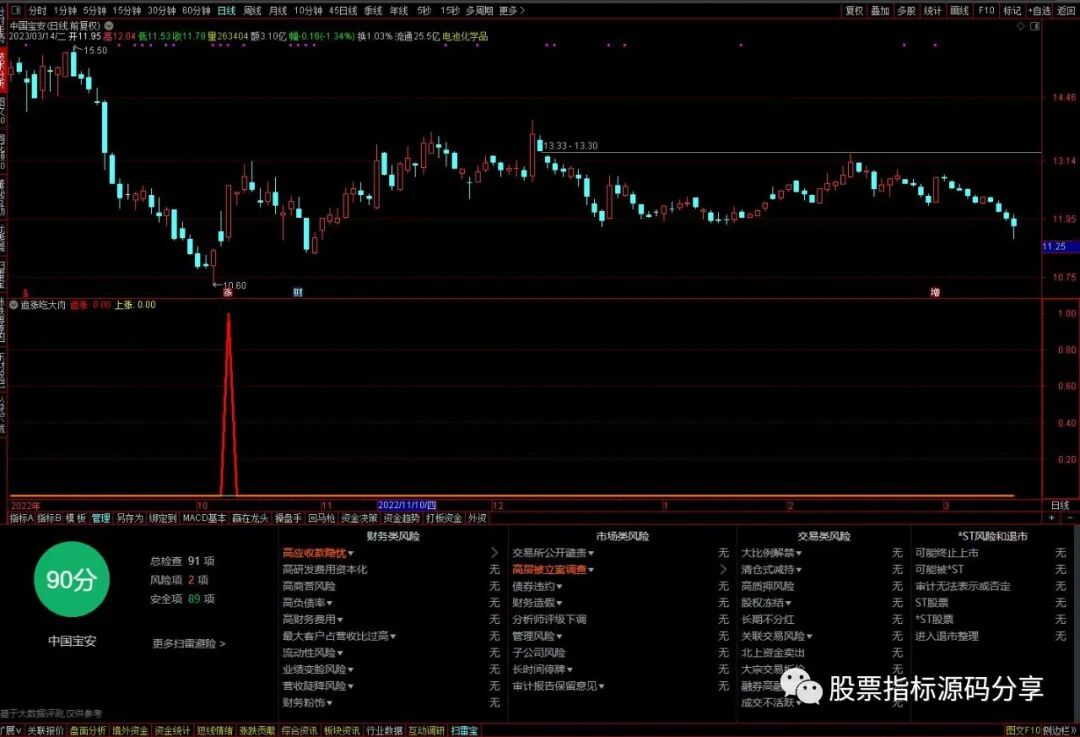Click the green 90分 score circle

(x=72, y=579)
